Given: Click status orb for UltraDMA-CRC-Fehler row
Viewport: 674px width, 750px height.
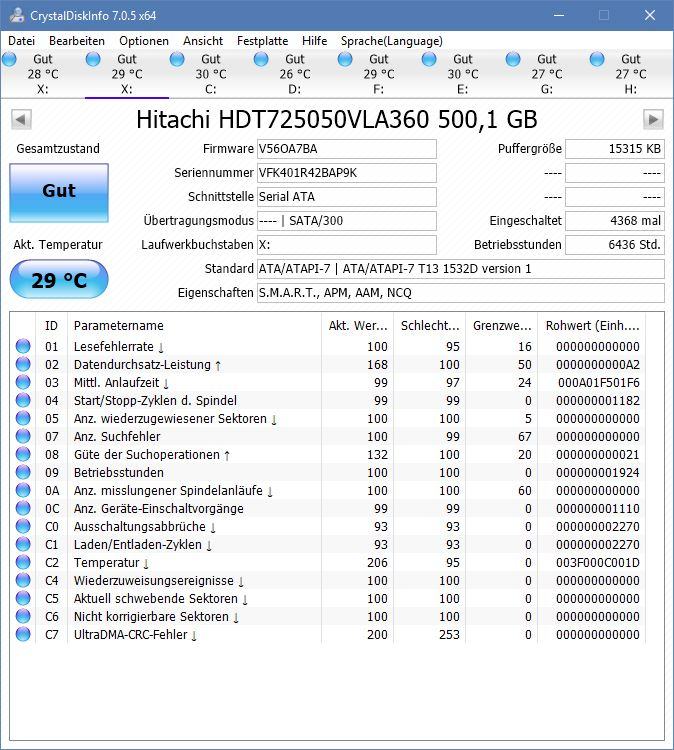Looking at the screenshot, I should click(23, 634).
